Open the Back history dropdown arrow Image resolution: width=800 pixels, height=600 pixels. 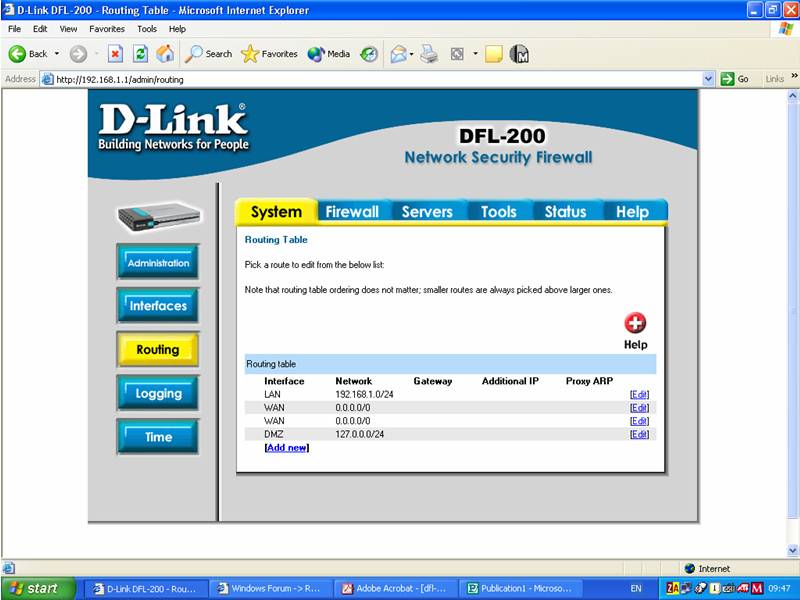coord(57,54)
